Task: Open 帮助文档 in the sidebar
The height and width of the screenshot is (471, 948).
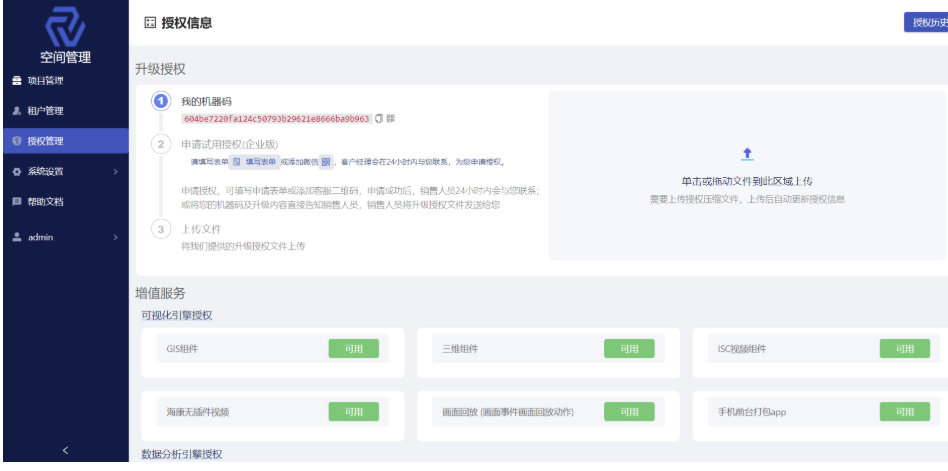Action: 44,201
